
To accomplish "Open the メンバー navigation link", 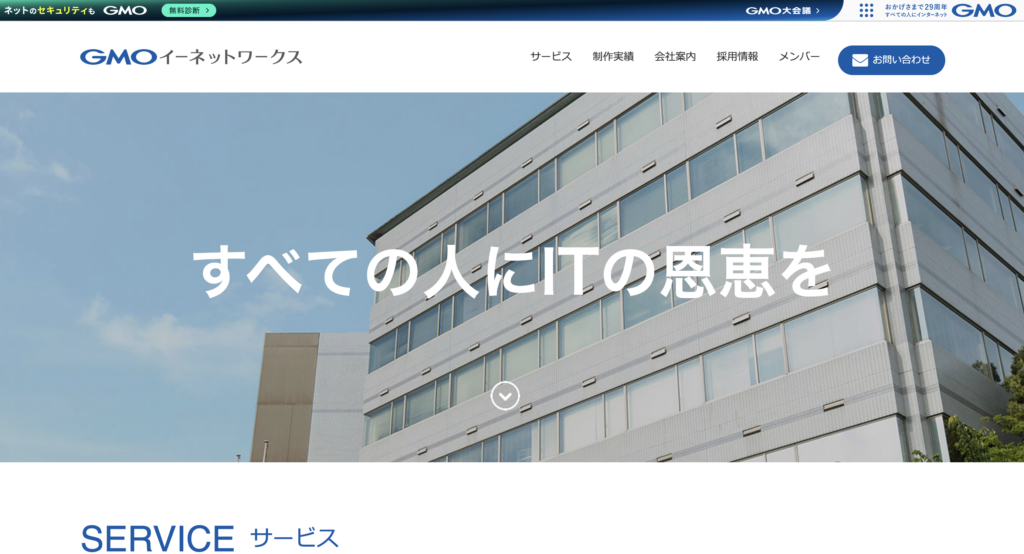I will [x=799, y=57].
